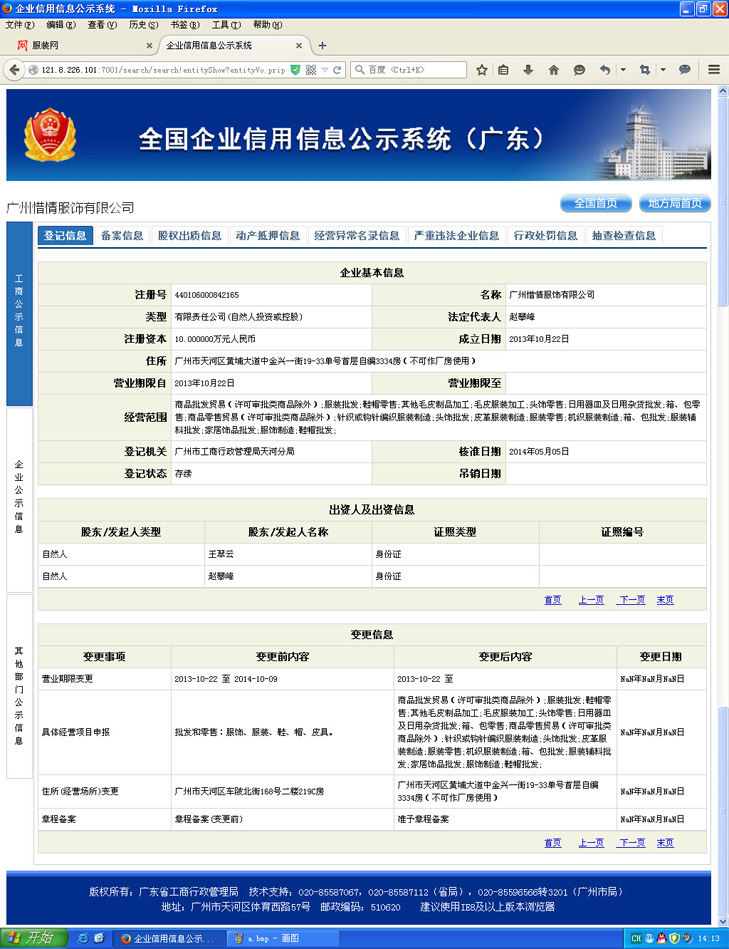
Task: Click 末页 link under 变更信息 table
Action: pyautogui.click(x=665, y=842)
